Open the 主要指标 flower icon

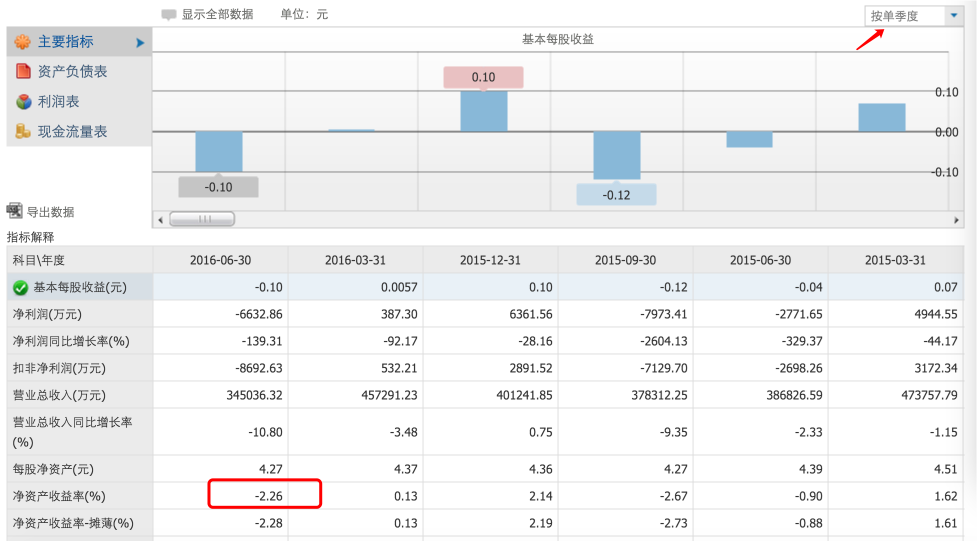click(x=22, y=42)
